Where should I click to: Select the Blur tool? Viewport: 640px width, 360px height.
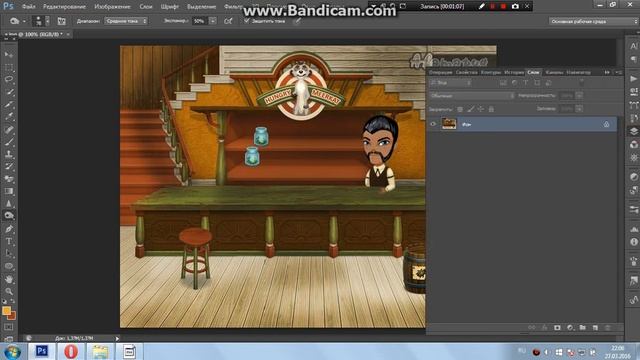(9, 203)
